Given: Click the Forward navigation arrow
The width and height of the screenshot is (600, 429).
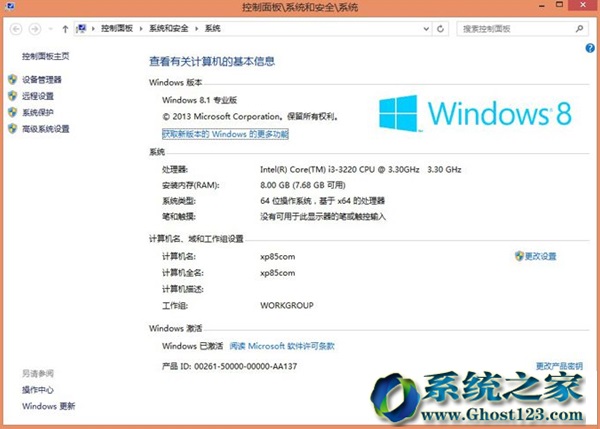Looking at the screenshot, I should tap(35, 29).
